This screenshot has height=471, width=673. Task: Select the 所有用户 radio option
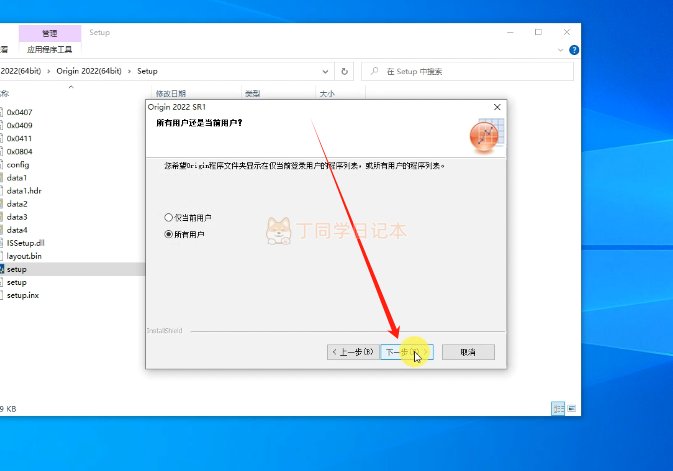coord(184,234)
